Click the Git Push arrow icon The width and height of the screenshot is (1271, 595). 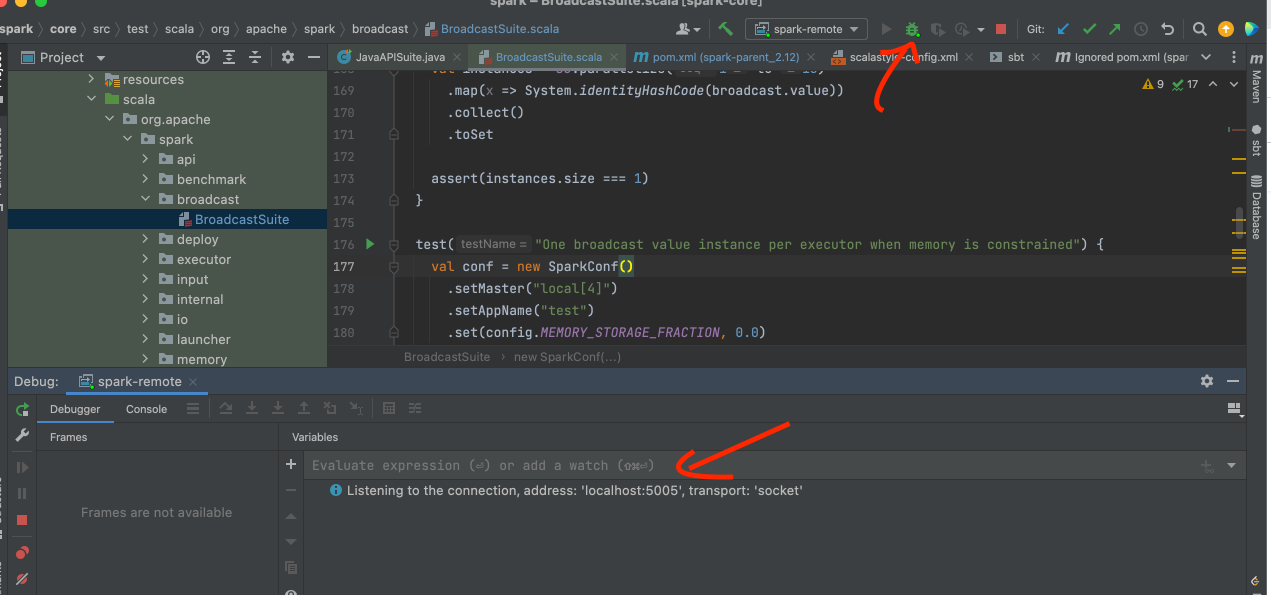point(1115,30)
